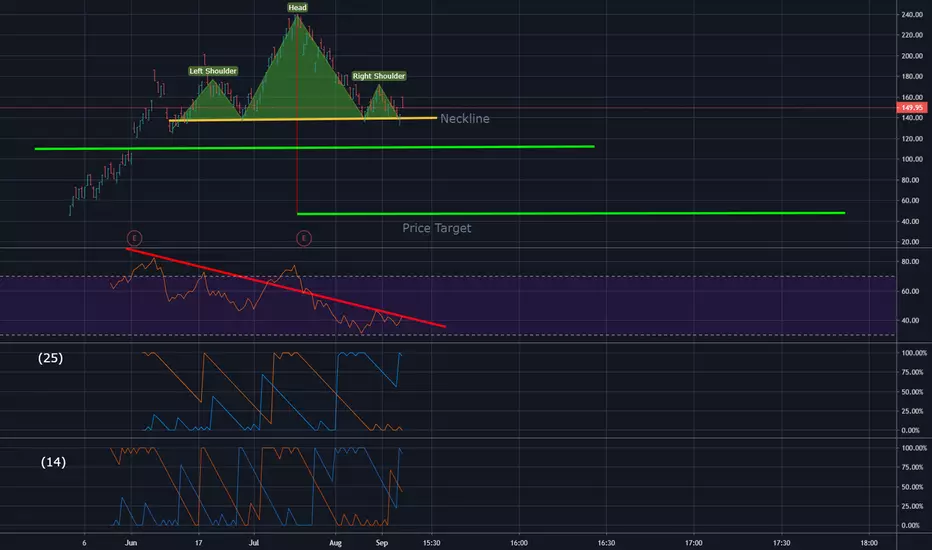Click the Aug date on time axis
The image size is (932, 550).
click(335, 543)
